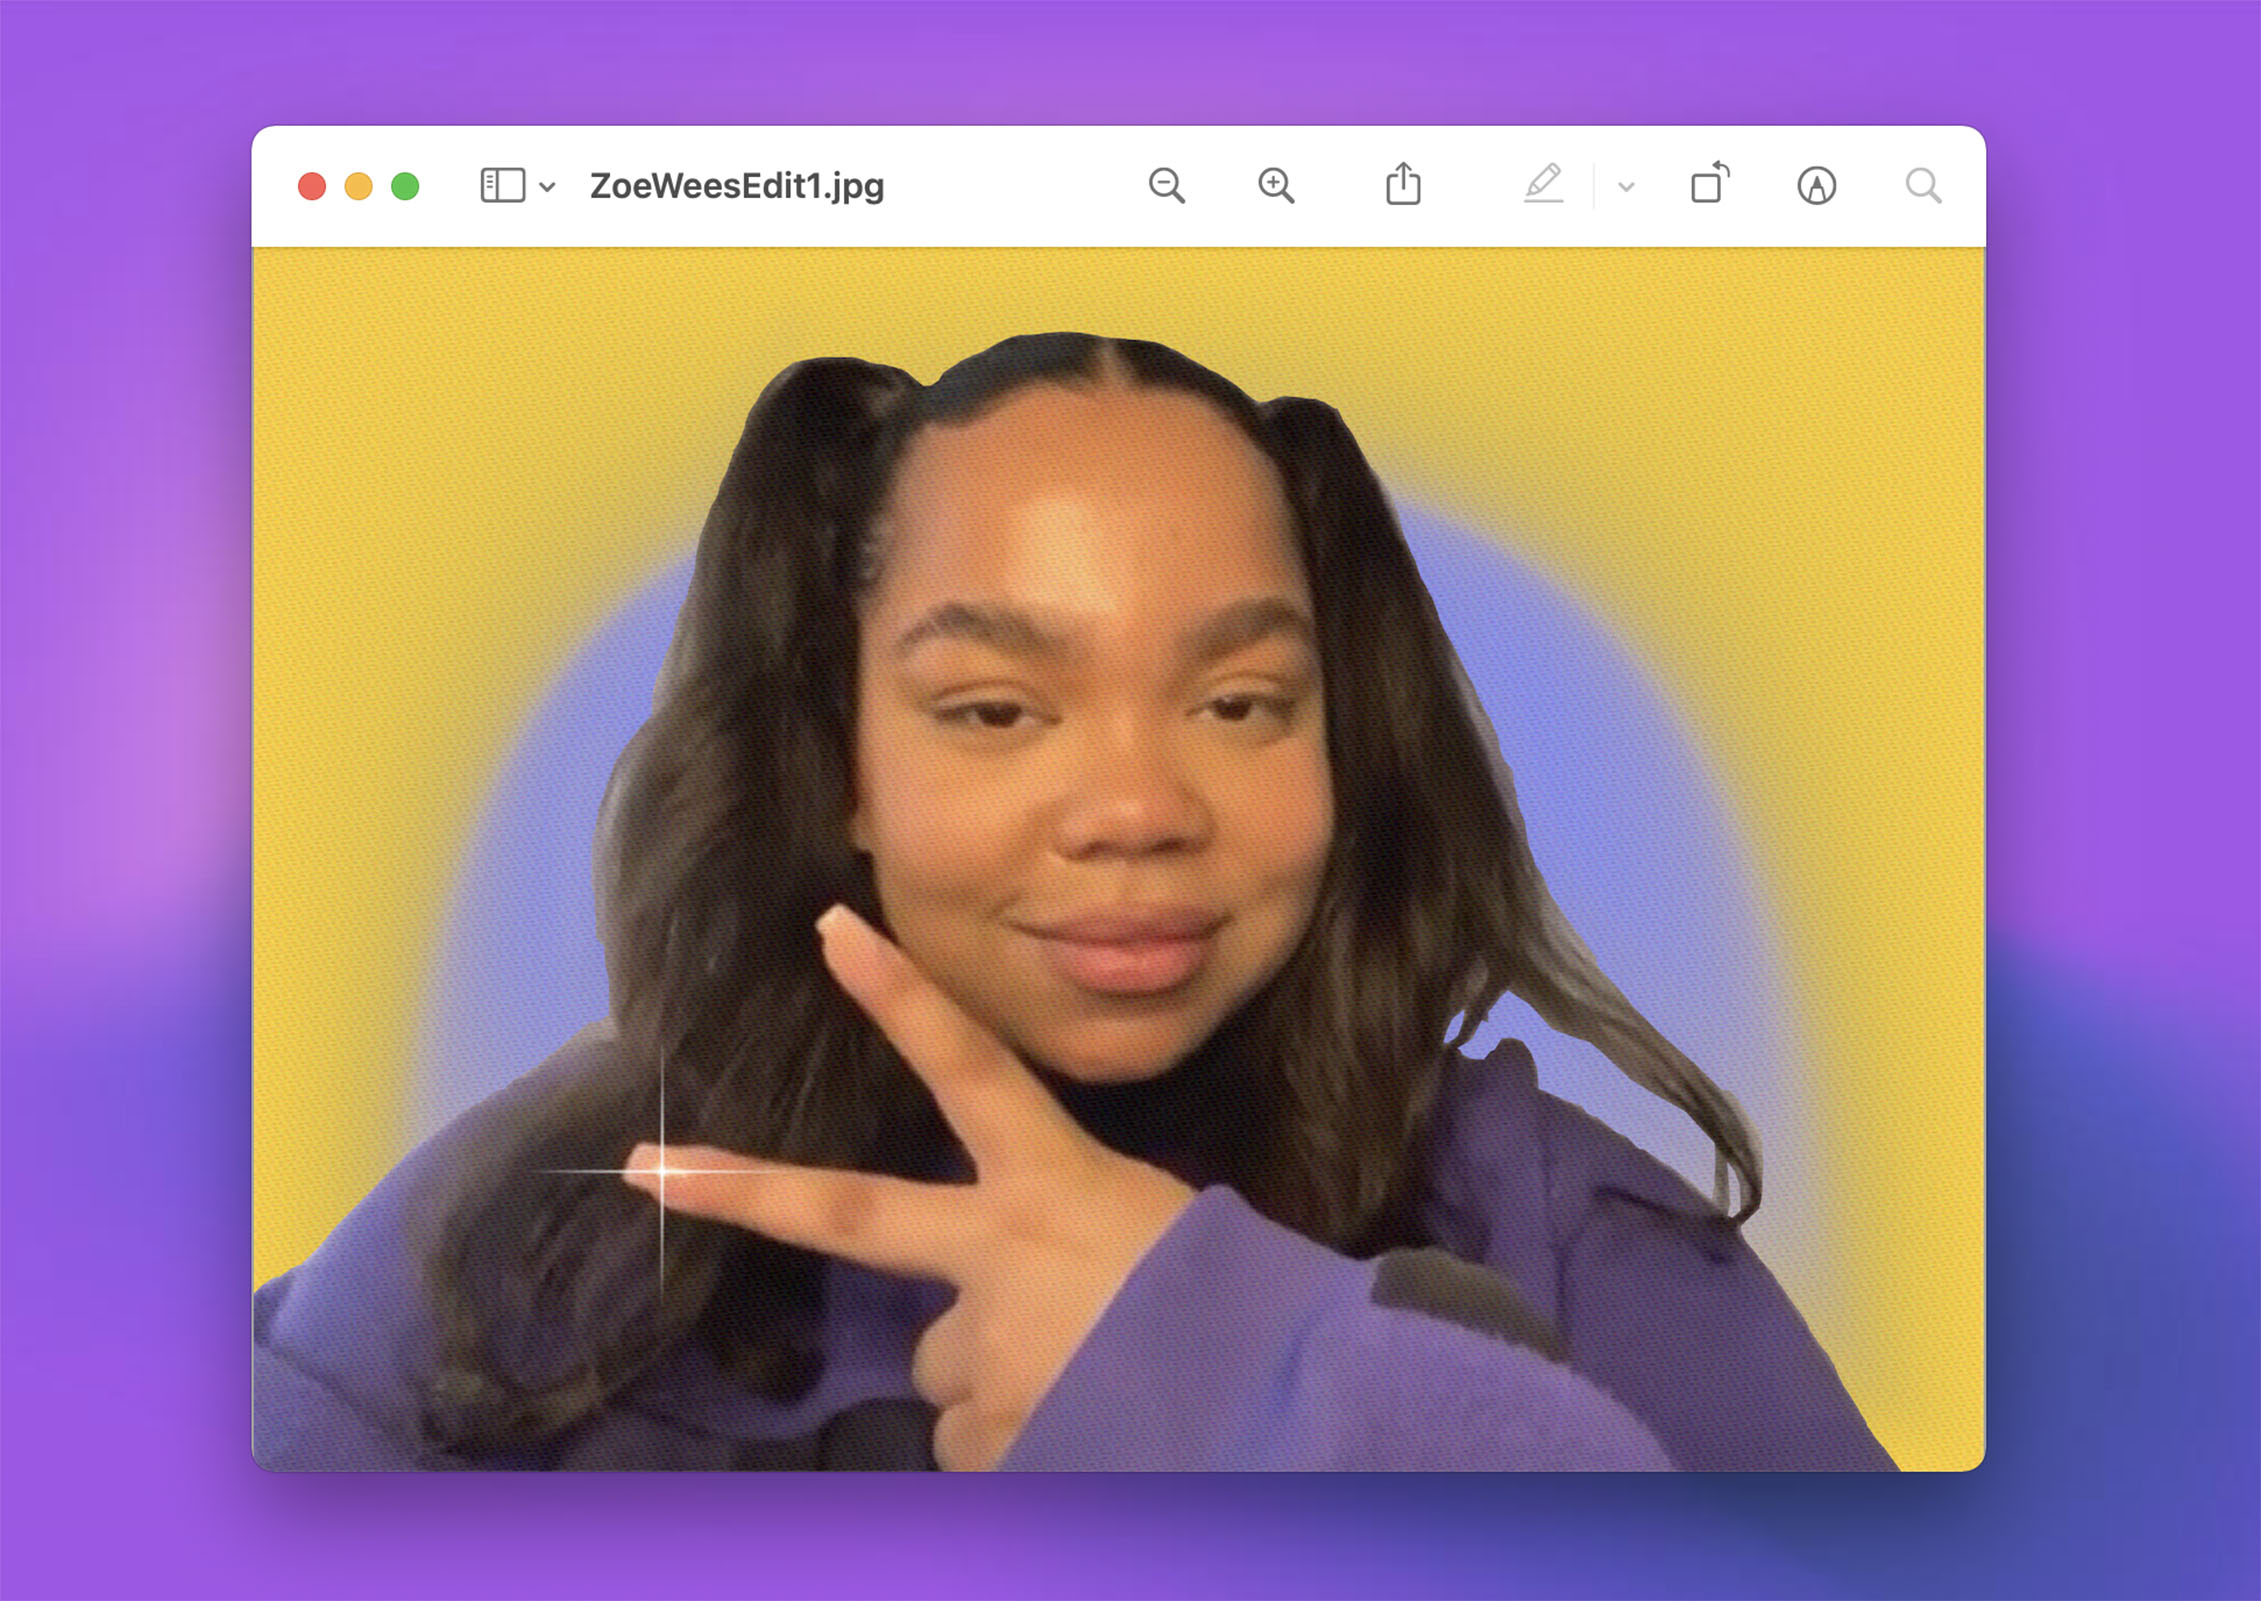2261x1601 pixels.
Task: Close the Preview window with red button
Action: point(312,187)
